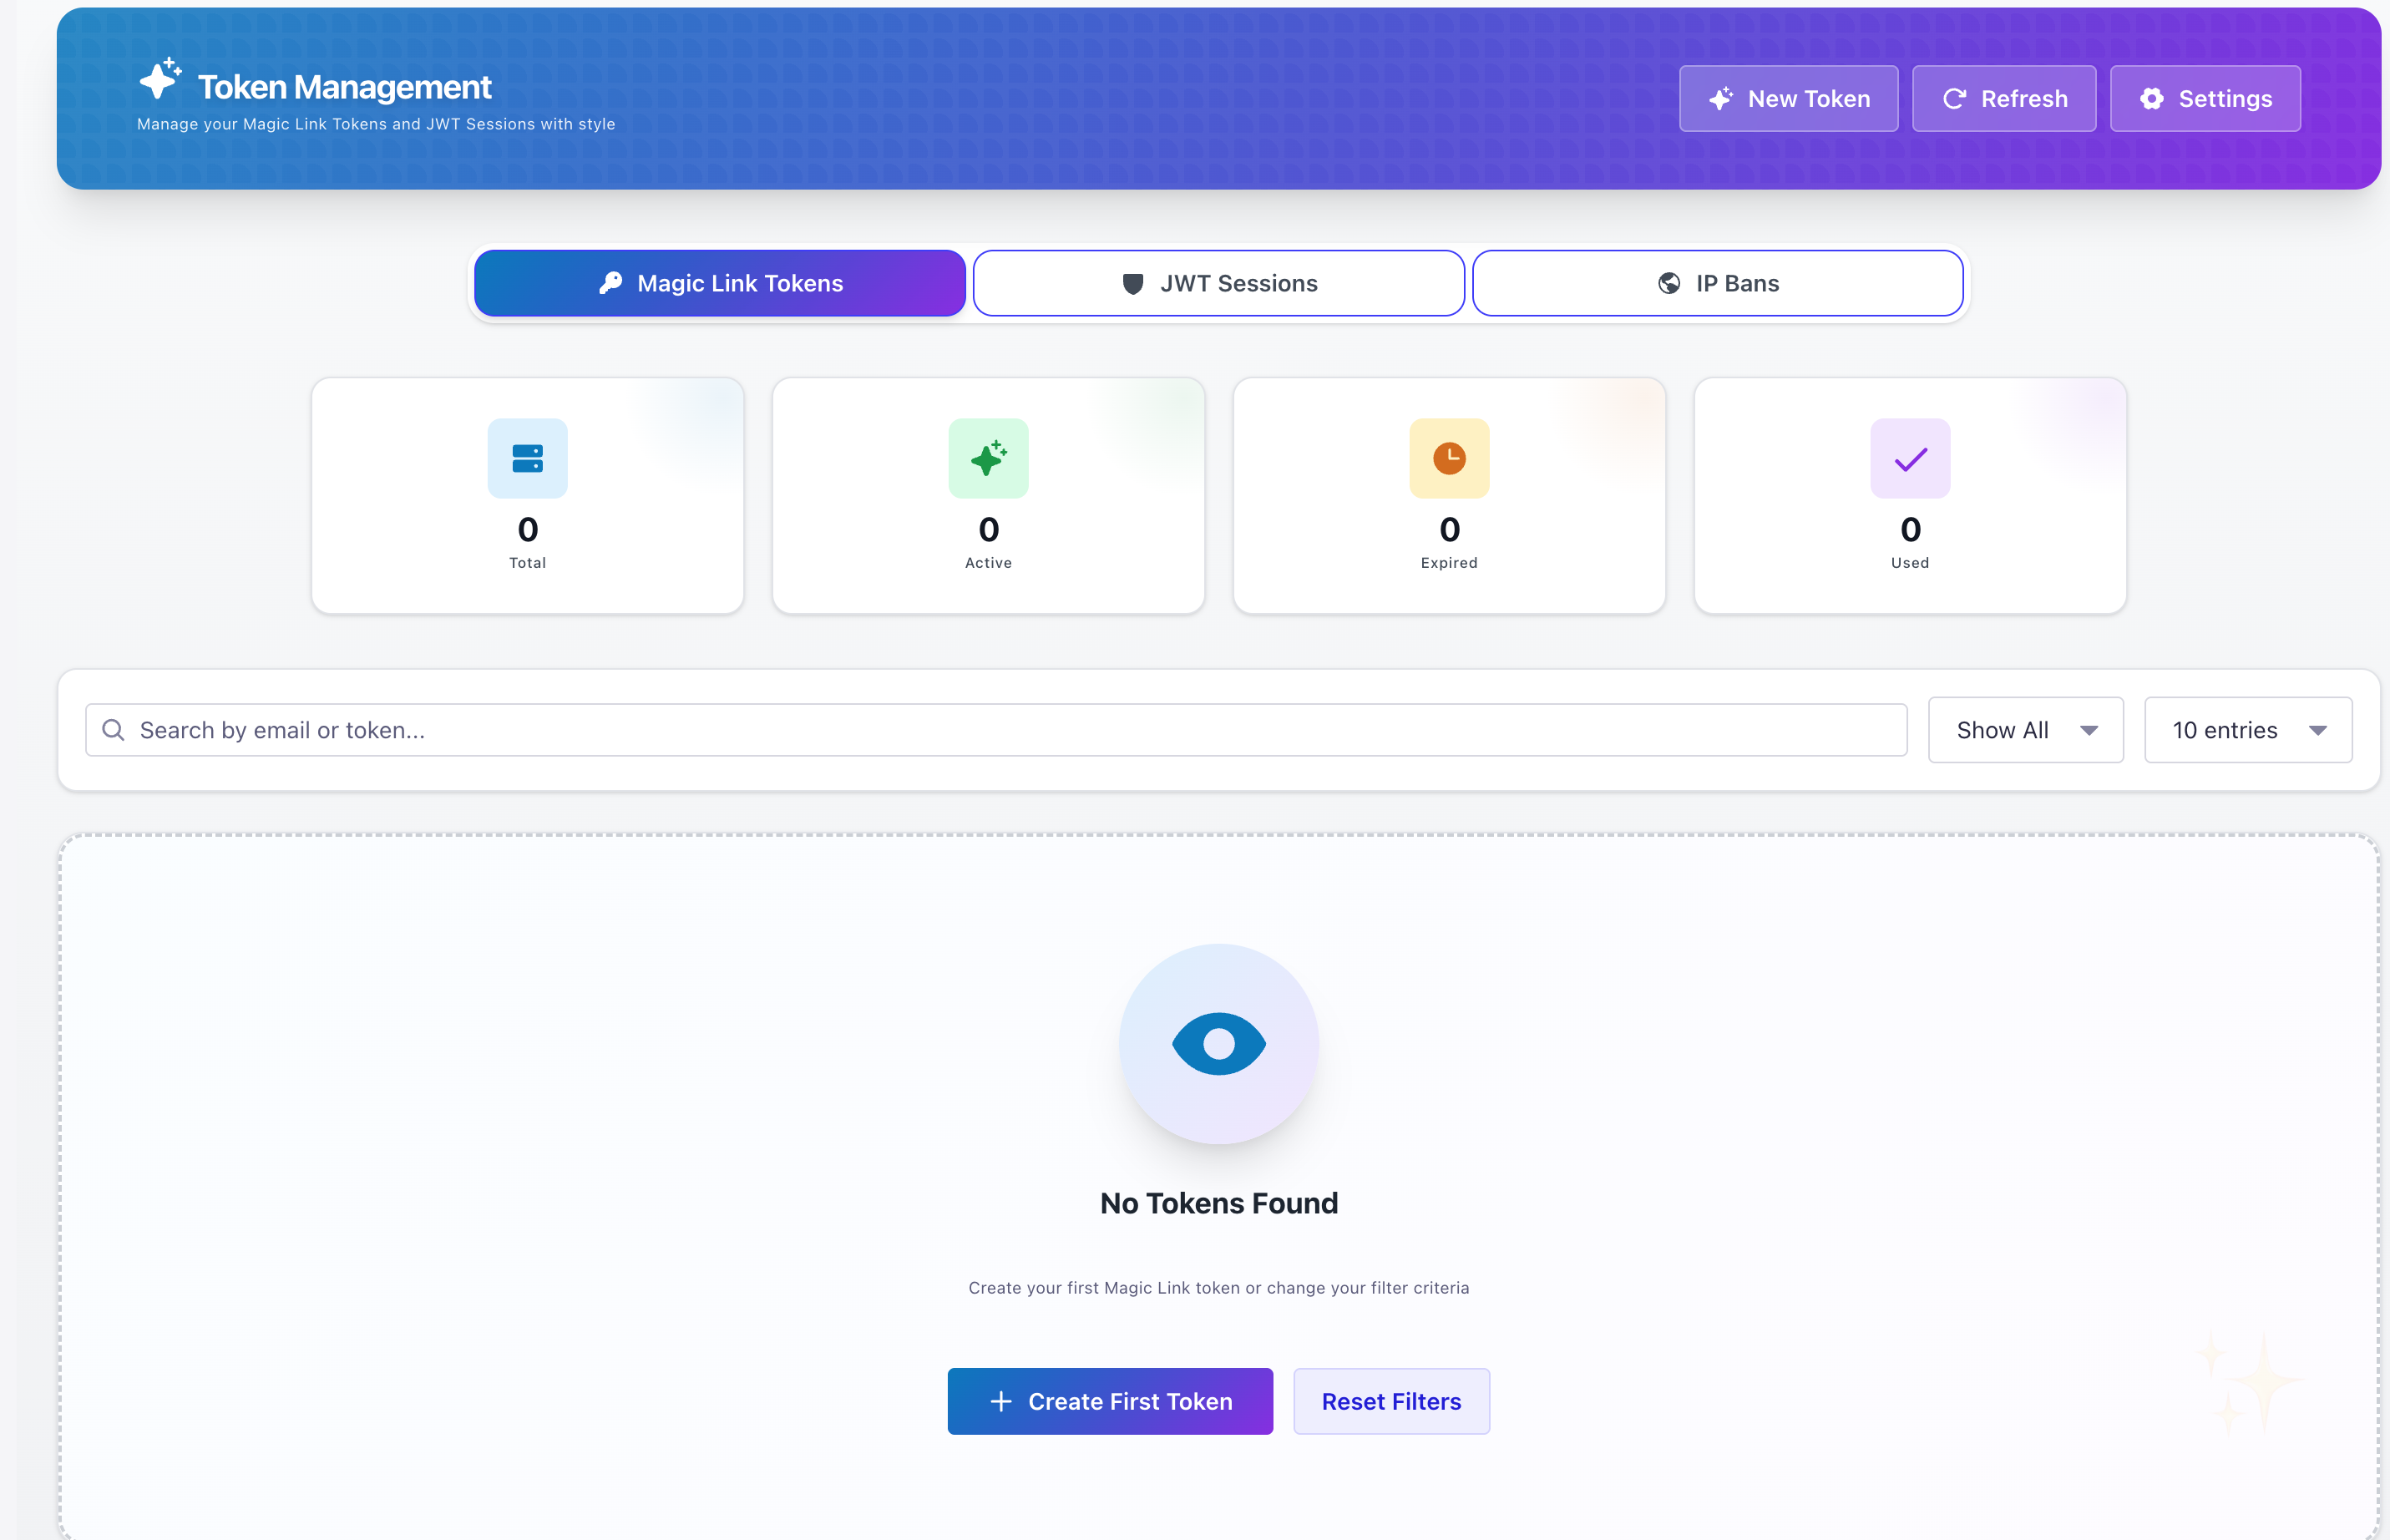Viewport: 2390px width, 1540px height.
Task: Select the Magic Link Tokens tab
Action: pyautogui.click(x=720, y=283)
